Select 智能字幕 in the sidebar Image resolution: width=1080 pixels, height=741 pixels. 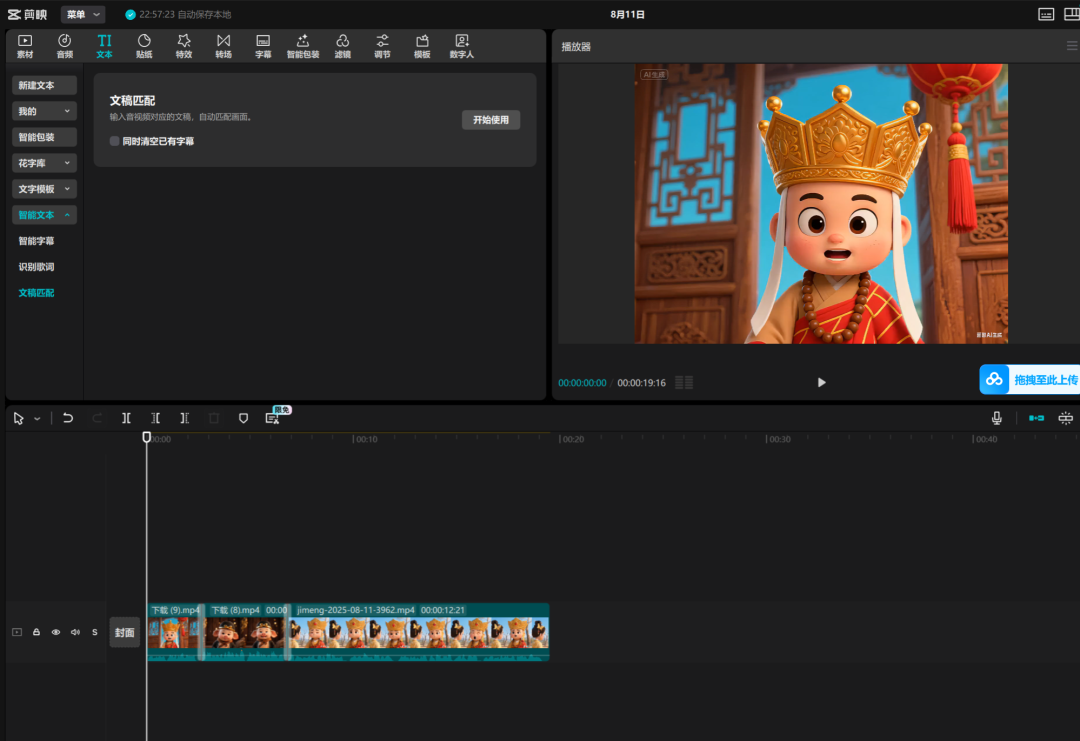(37, 241)
